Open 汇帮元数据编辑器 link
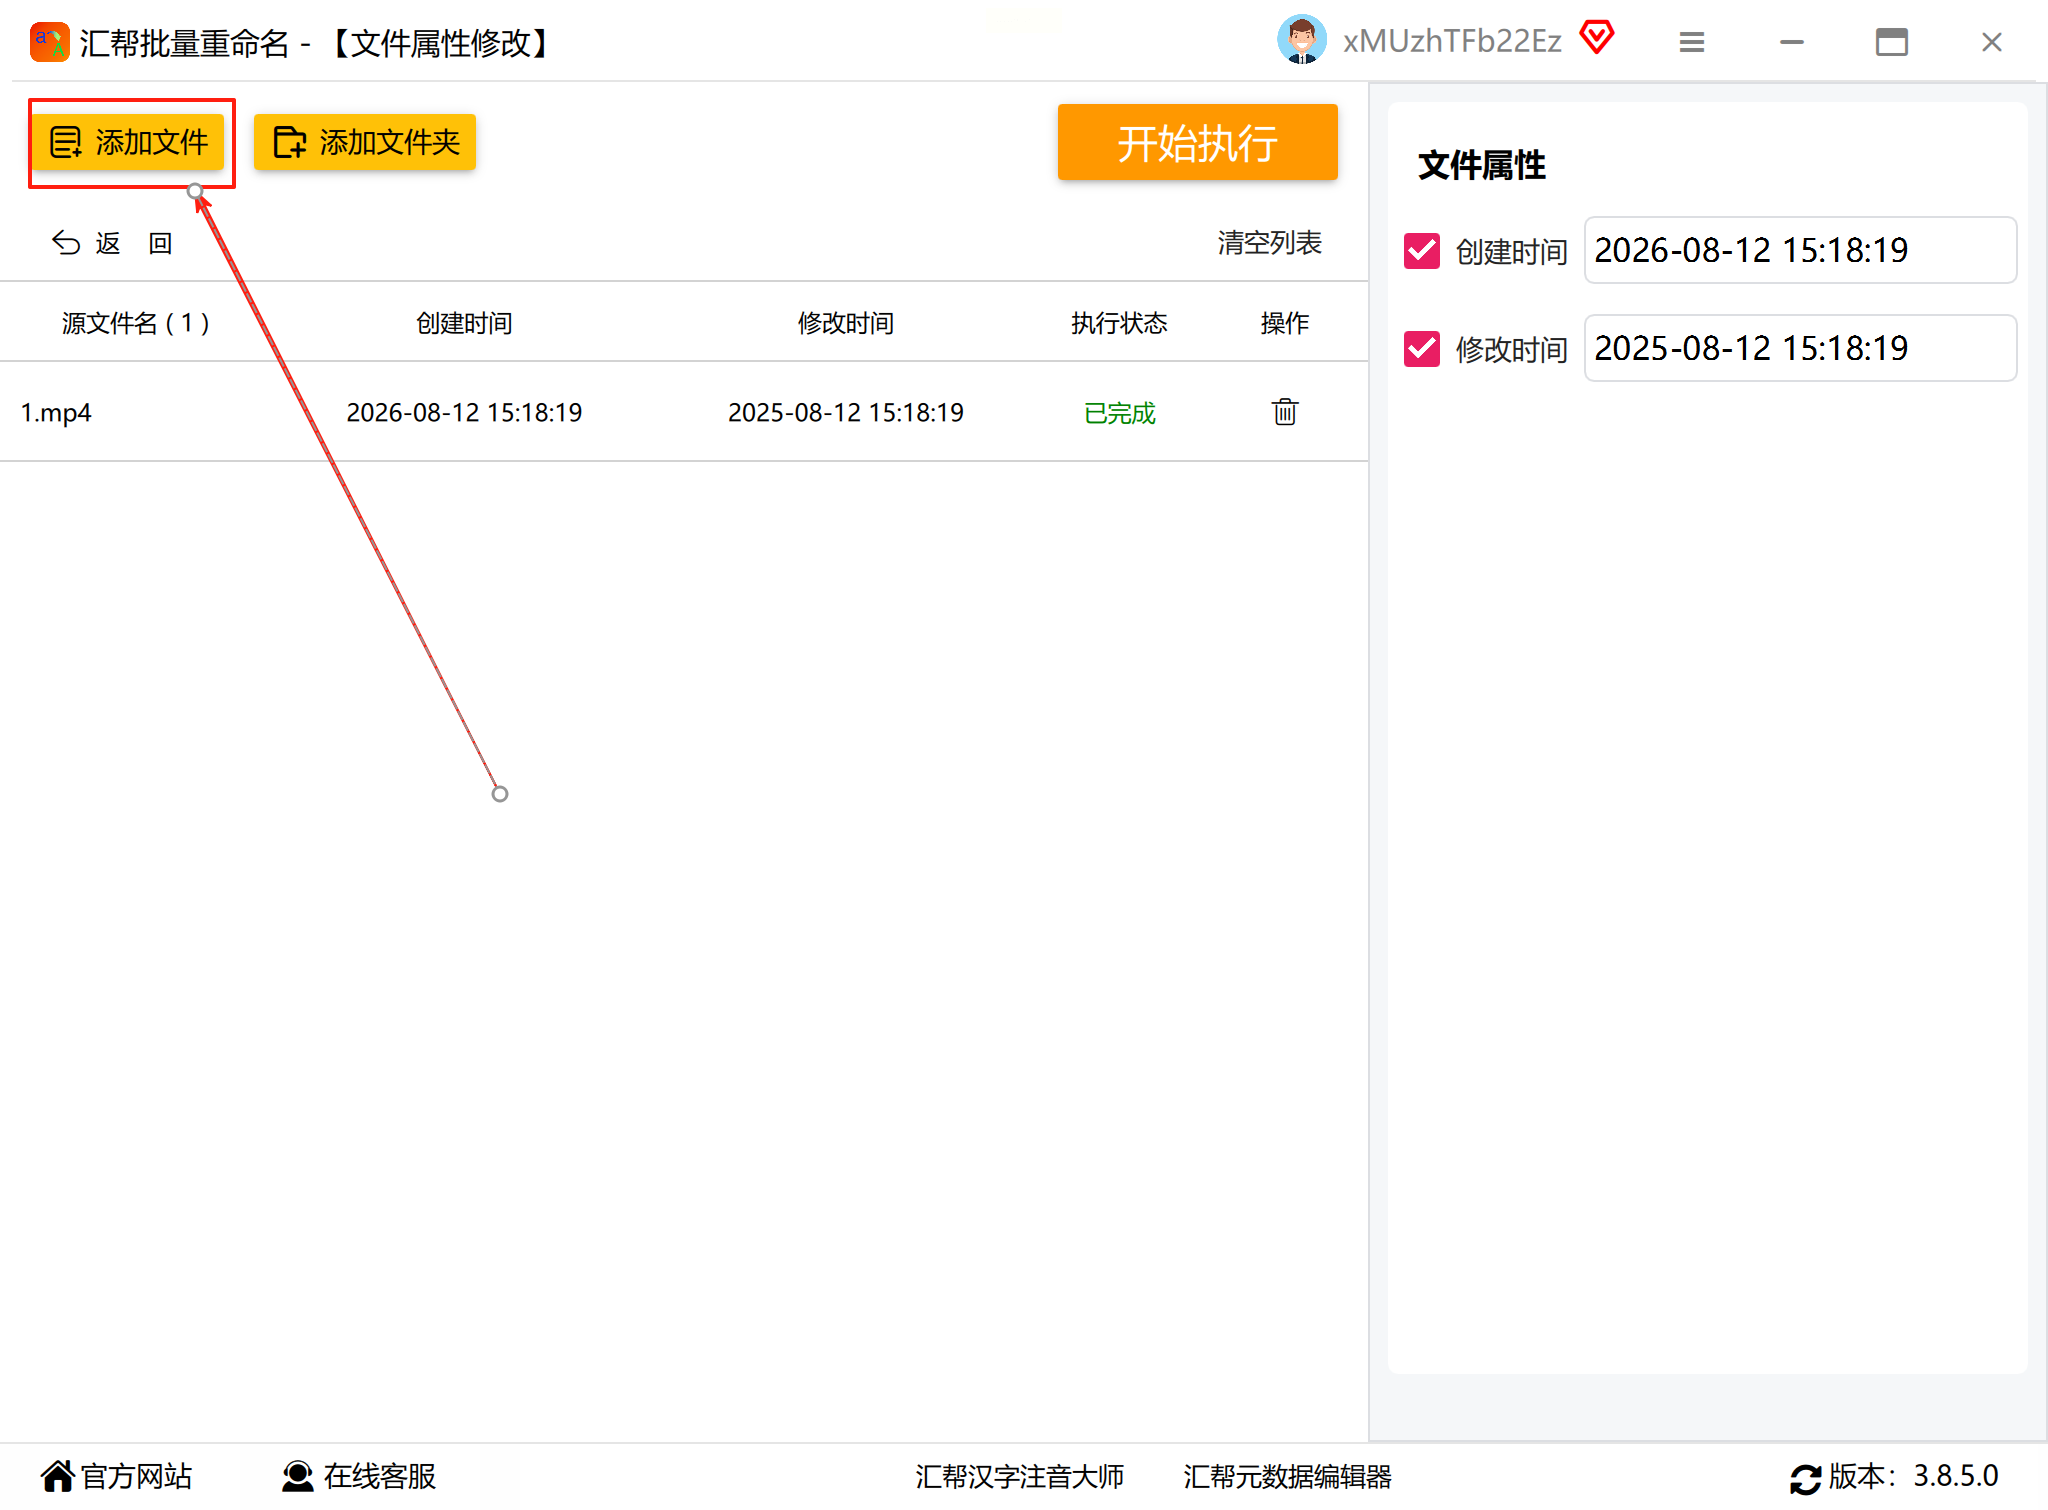The height and width of the screenshot is (1510, 2048). pyautogui.click(x=1287, y=1476)
